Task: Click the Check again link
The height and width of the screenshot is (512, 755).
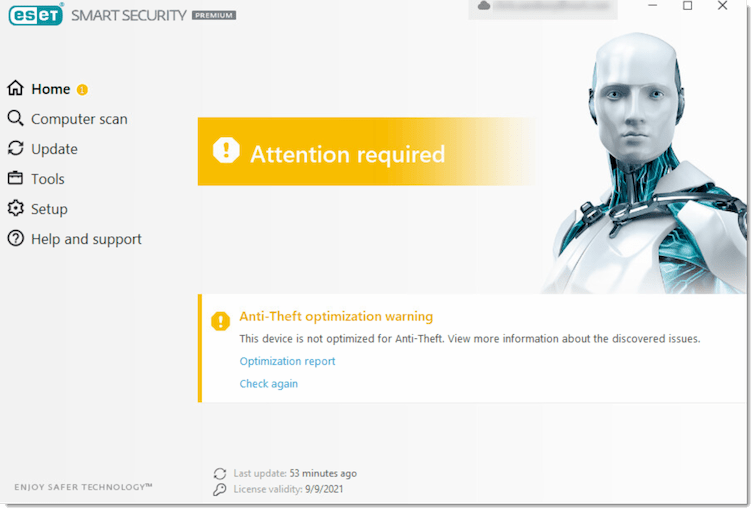Action: point(269,384)
